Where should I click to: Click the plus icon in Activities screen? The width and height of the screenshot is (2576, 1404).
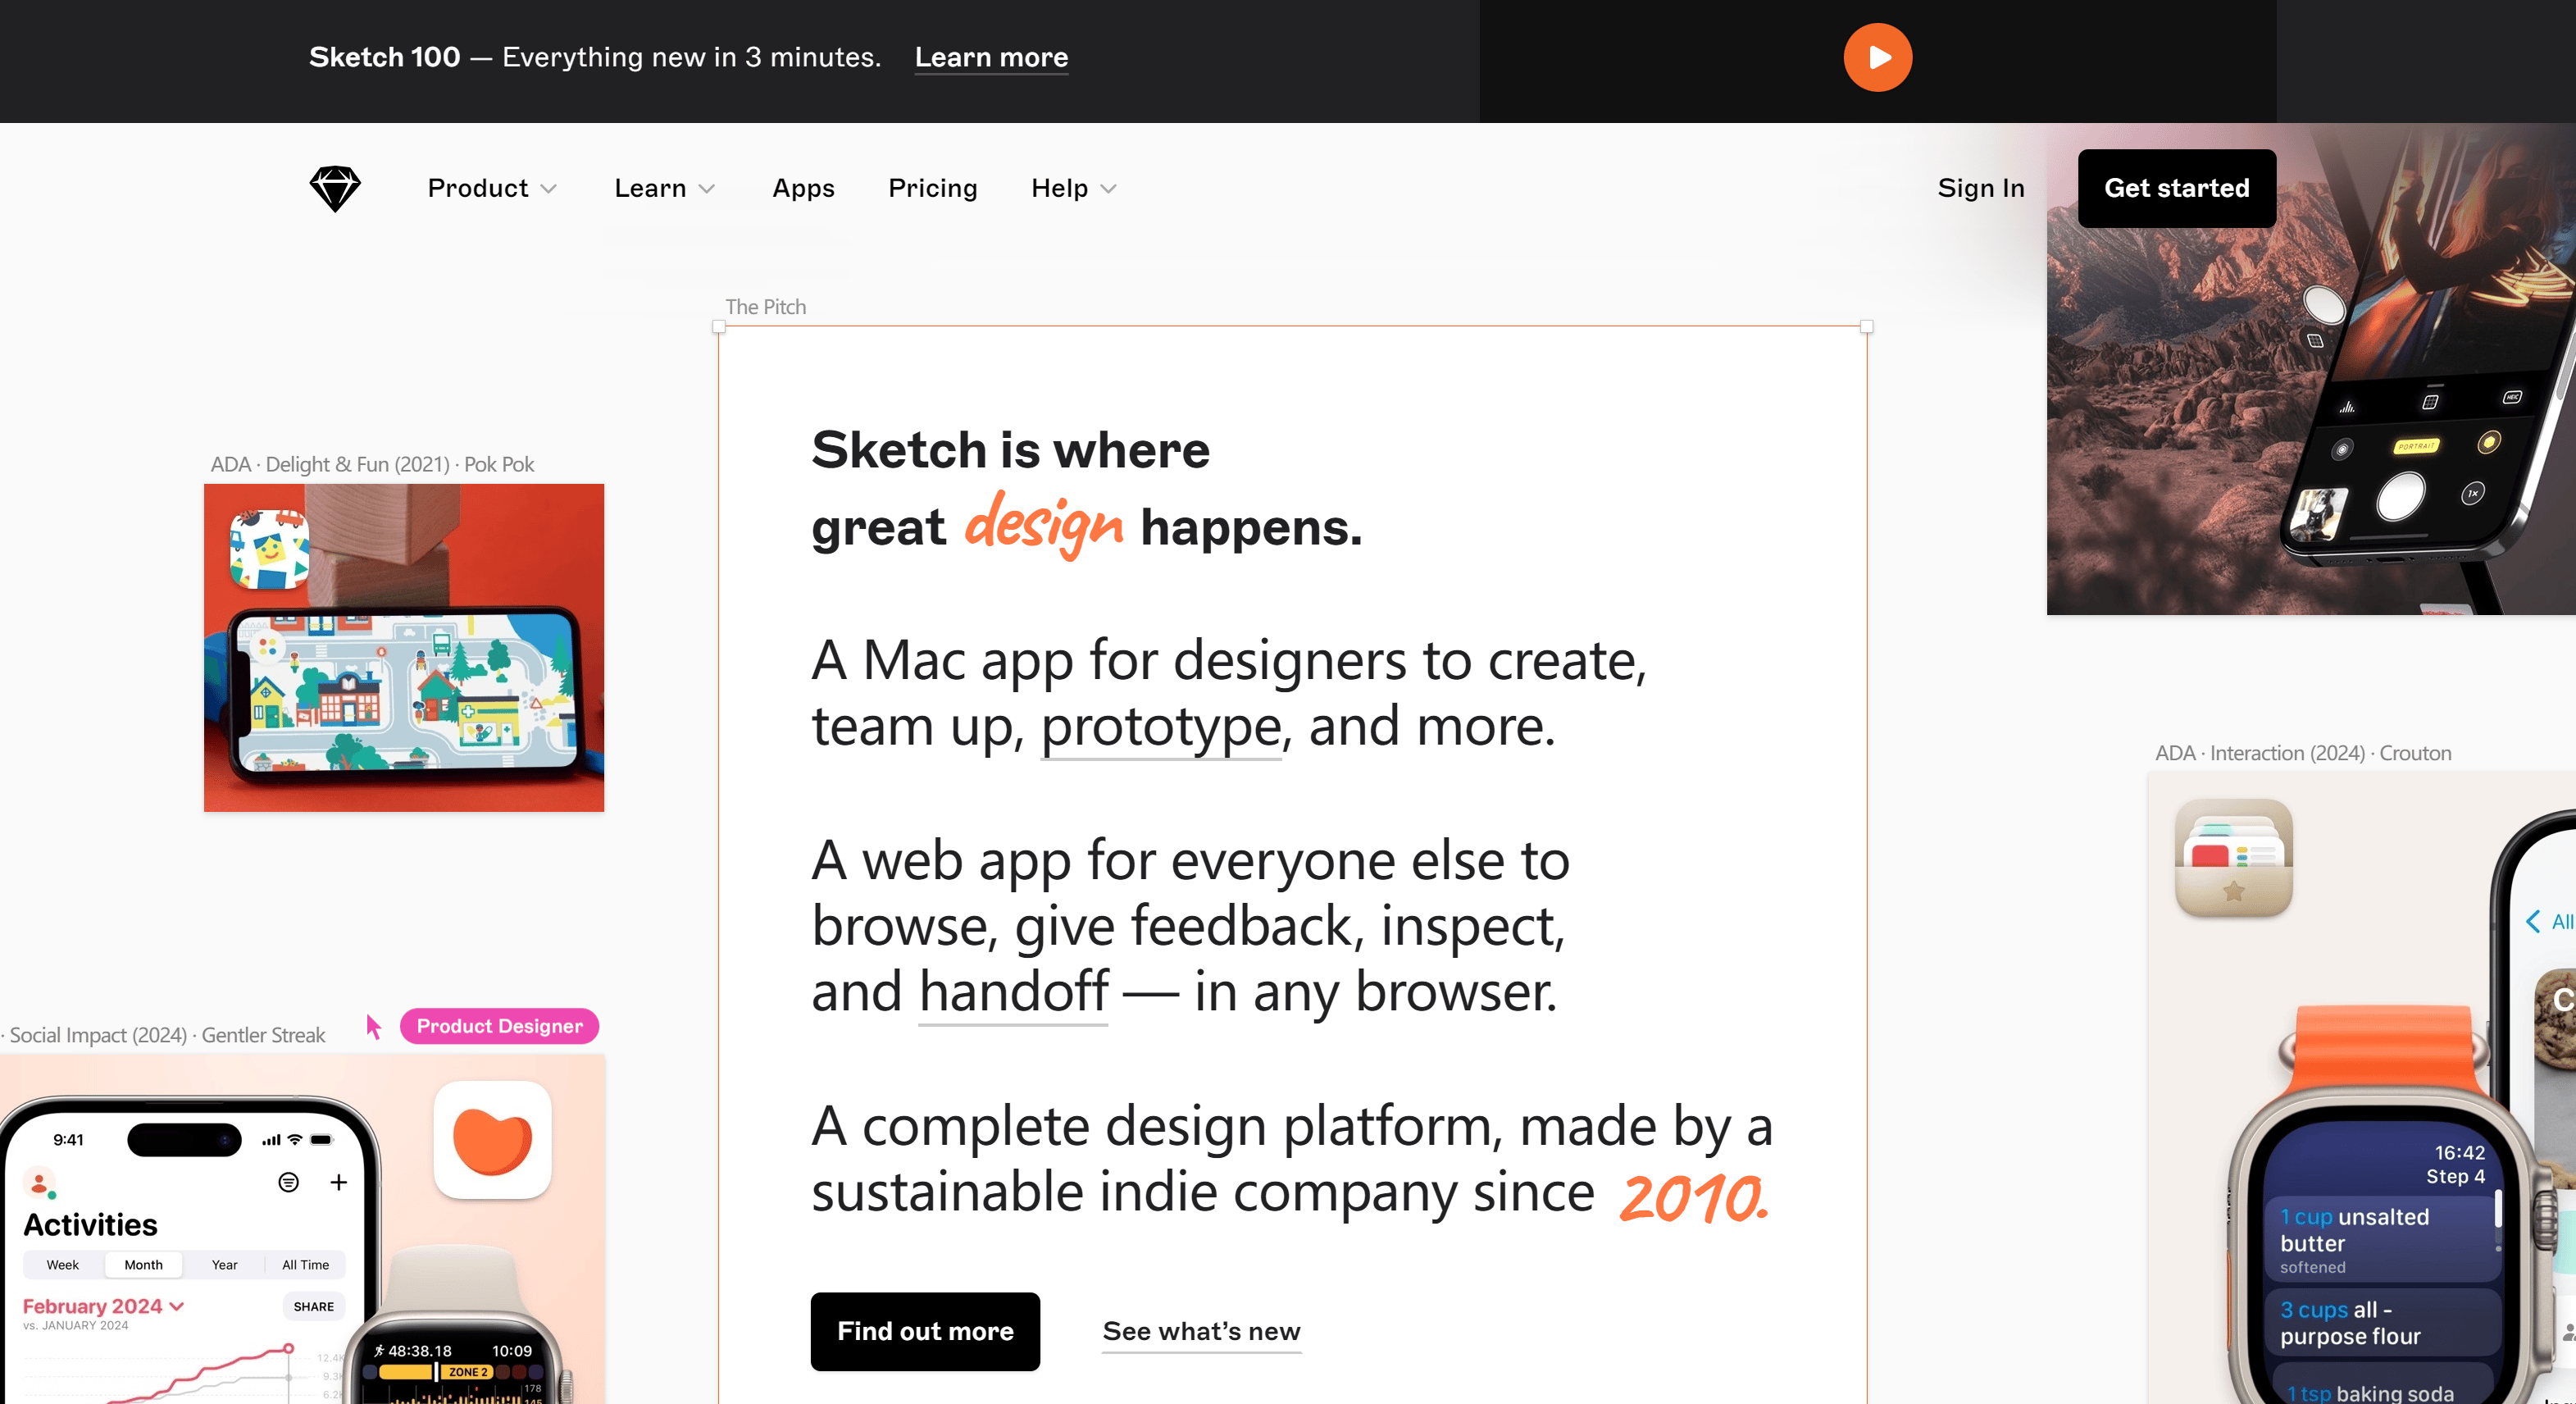[339, 1183]
